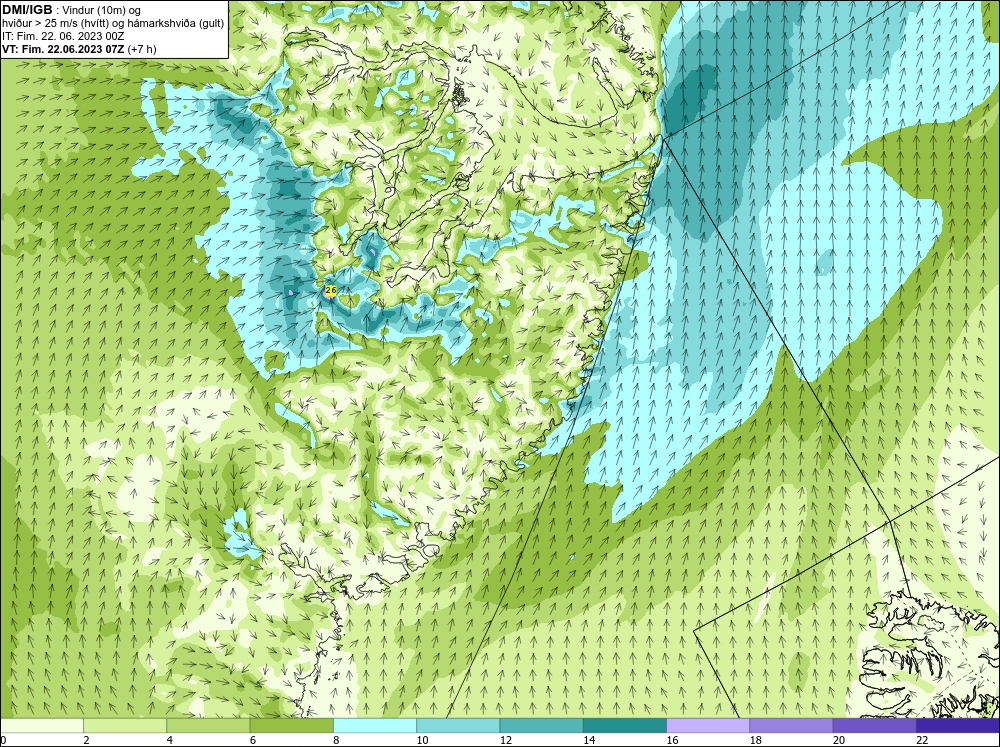Click the legend scale value 2
Image resolution: width=1000 pixels, height=747 pixels.
[x=86, y=740]
